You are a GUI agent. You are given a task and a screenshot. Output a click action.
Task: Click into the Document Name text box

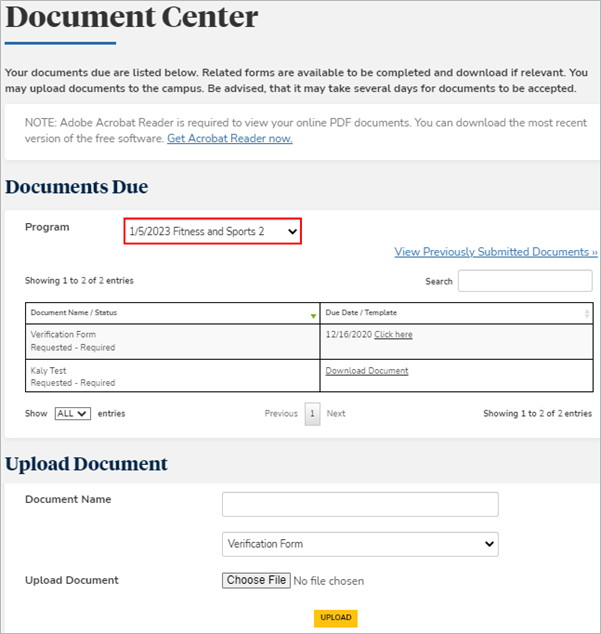(x=360, y=504)
